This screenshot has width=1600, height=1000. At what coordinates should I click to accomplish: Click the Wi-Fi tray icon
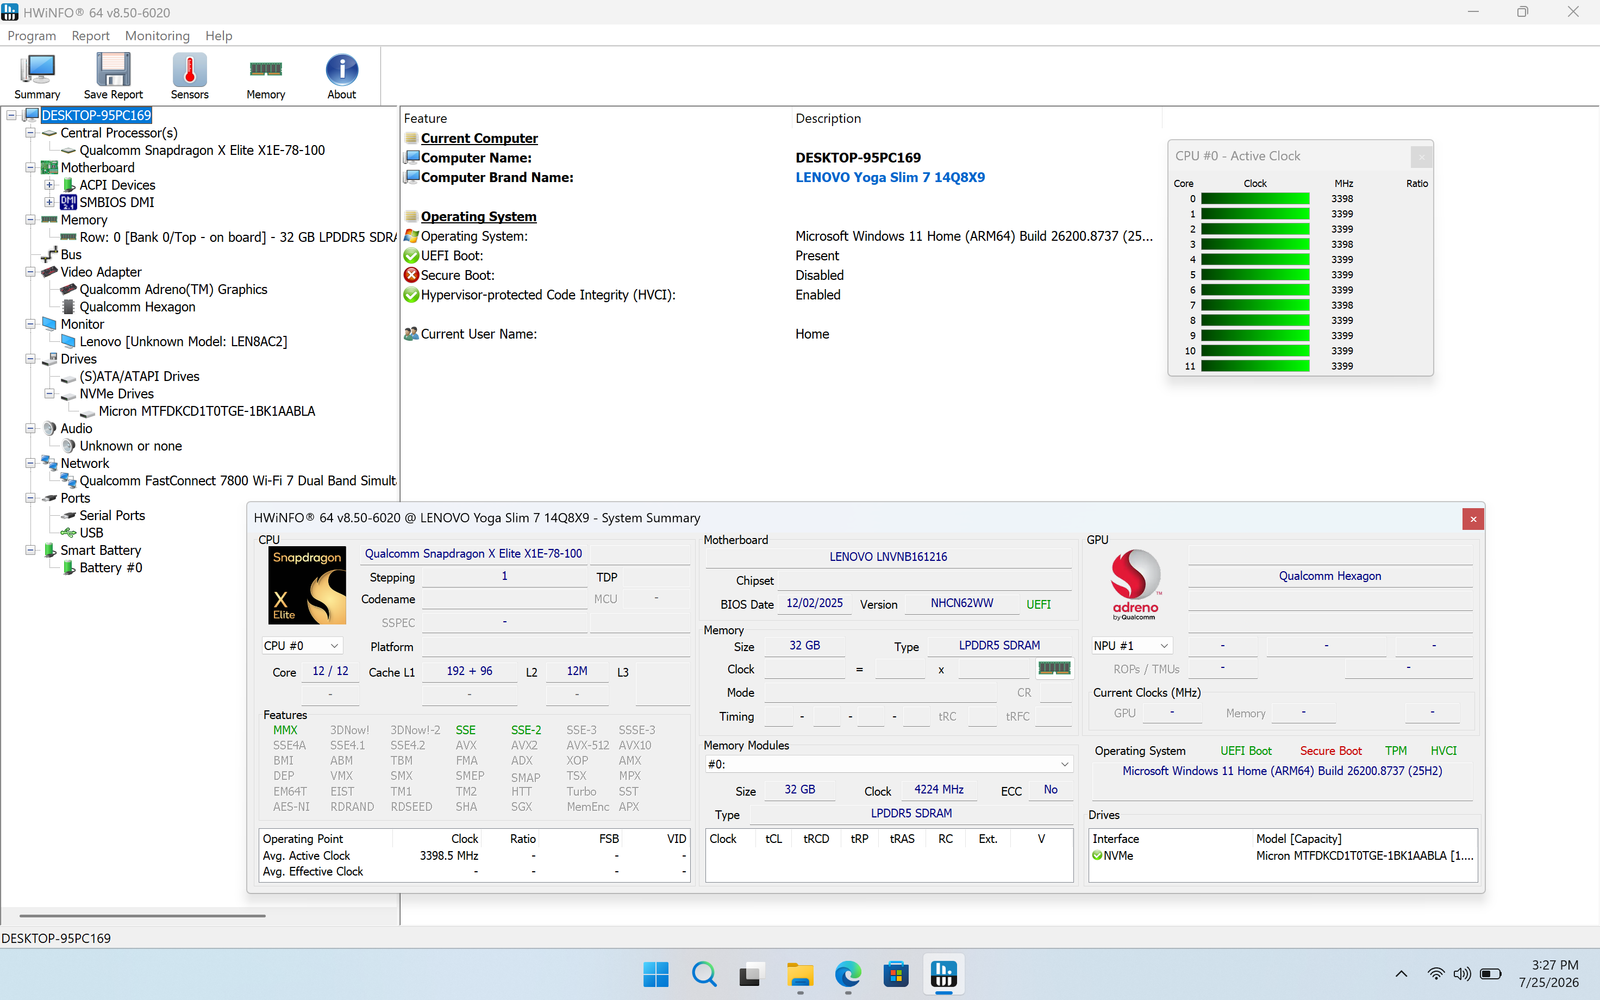pyautogui.click(x=1436, y=974)
